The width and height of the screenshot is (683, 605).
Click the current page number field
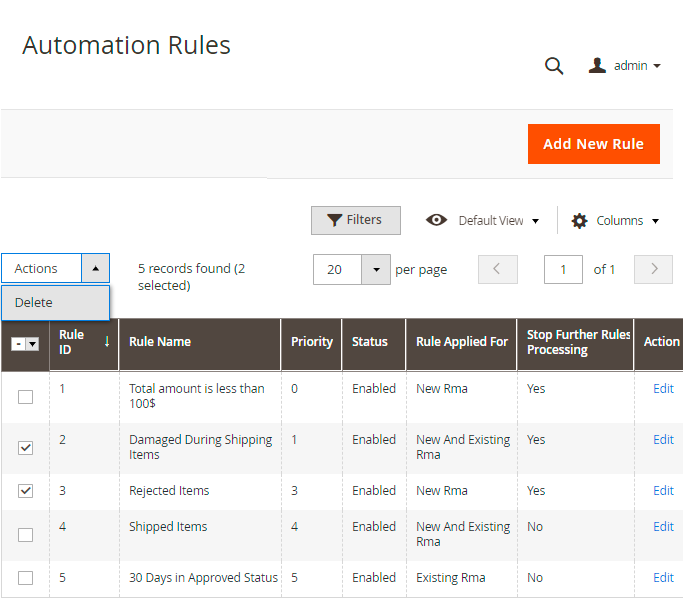(x=563, y=269)
